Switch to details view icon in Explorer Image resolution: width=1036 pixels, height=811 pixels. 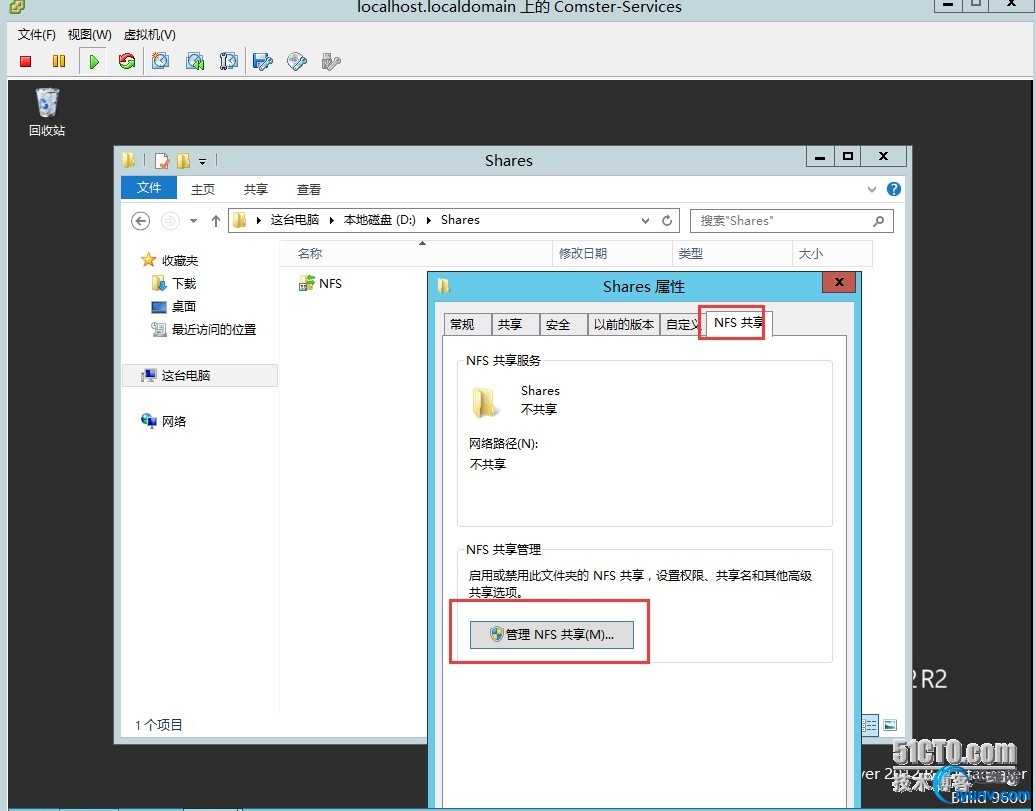(x=870, y=725)
